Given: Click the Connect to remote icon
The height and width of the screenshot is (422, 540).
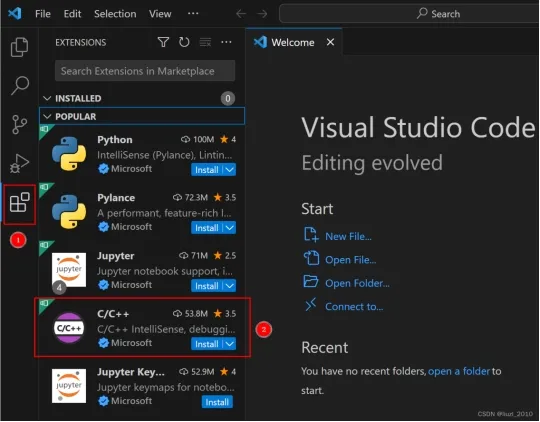Looking at the screenshot, I should [x=311, y=305].
